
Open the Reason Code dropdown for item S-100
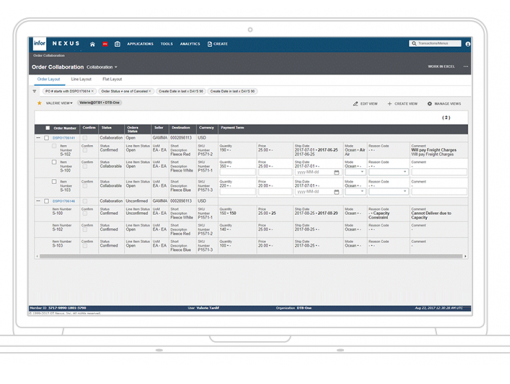coord(388,172)
